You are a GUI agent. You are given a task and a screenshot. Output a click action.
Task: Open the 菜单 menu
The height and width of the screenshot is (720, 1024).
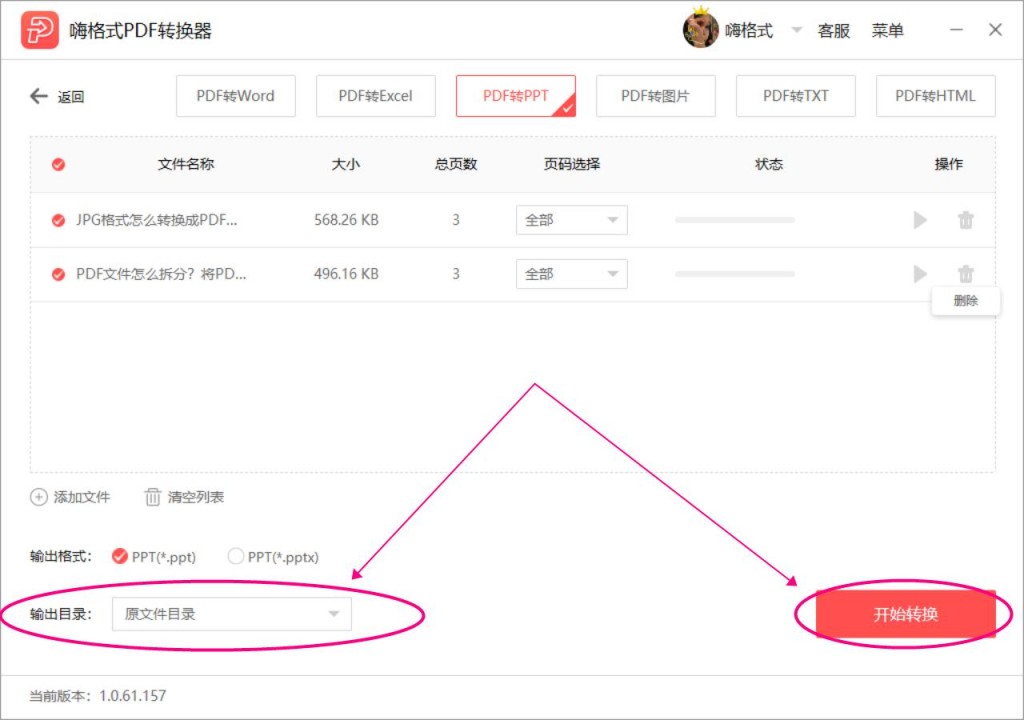[888, 31]
